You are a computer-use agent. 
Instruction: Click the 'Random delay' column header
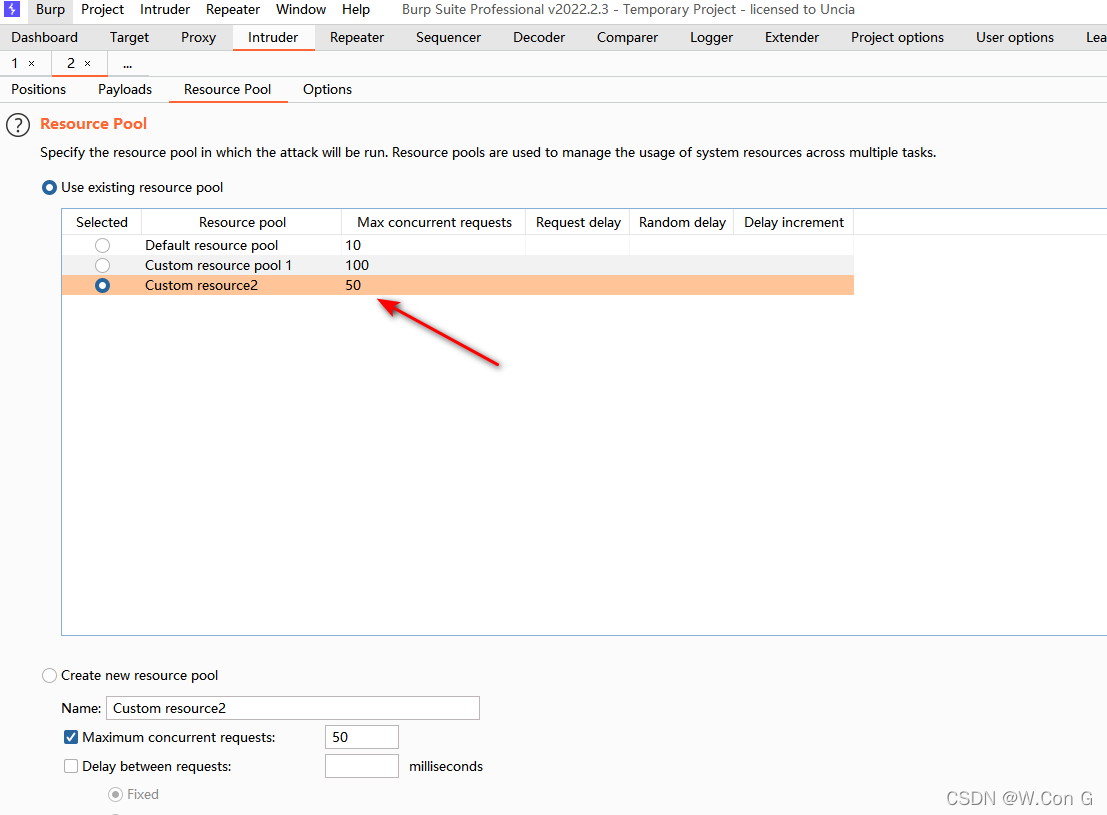[682, 222]
